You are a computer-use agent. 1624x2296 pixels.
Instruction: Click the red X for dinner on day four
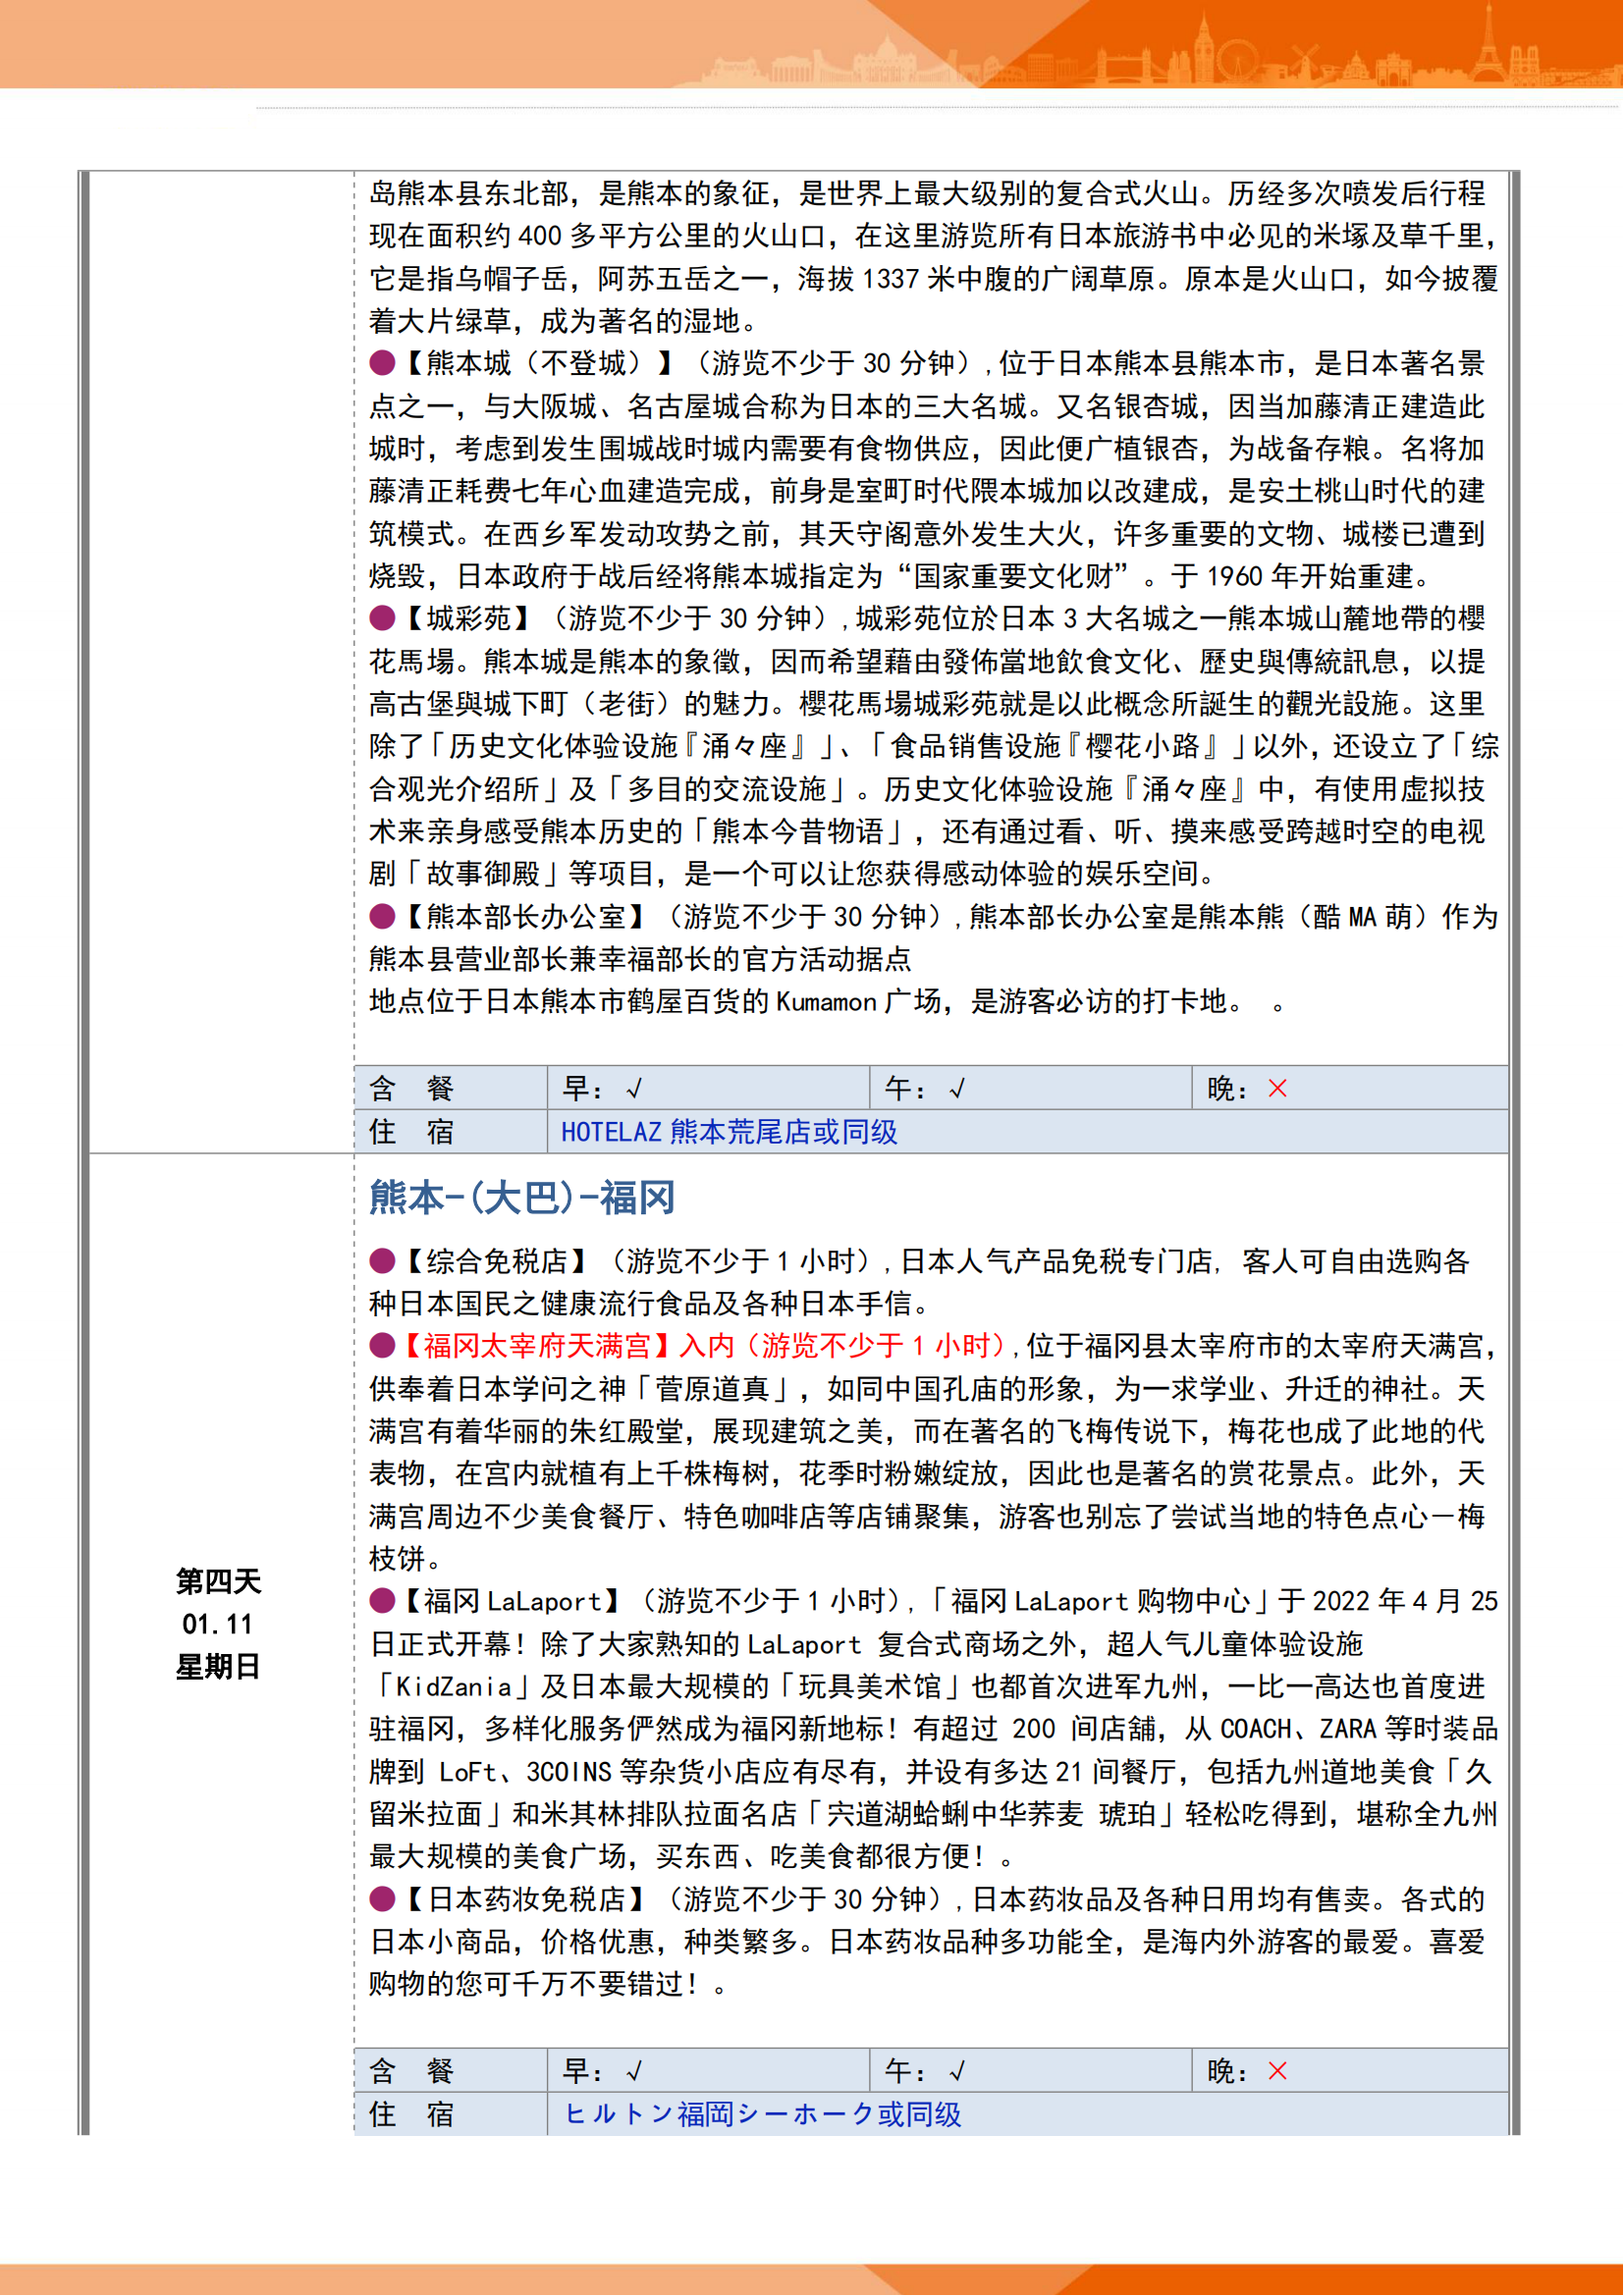(x=1277, y=2070)
